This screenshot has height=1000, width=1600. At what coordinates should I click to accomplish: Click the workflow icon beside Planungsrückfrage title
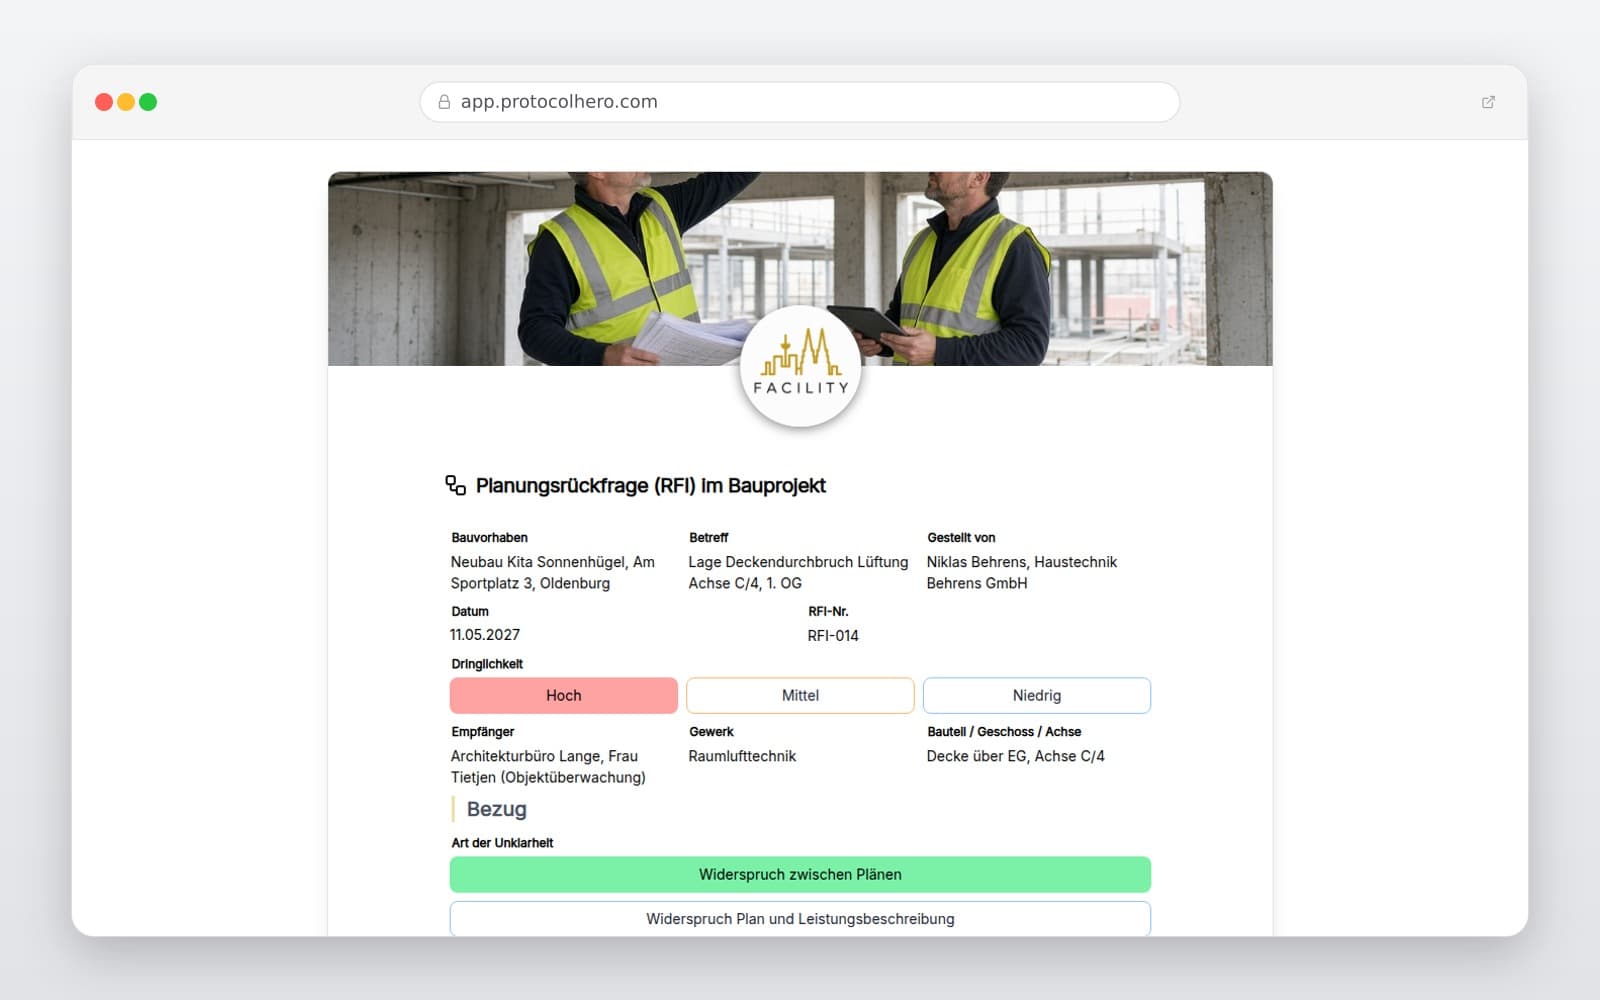pos(456,486)
